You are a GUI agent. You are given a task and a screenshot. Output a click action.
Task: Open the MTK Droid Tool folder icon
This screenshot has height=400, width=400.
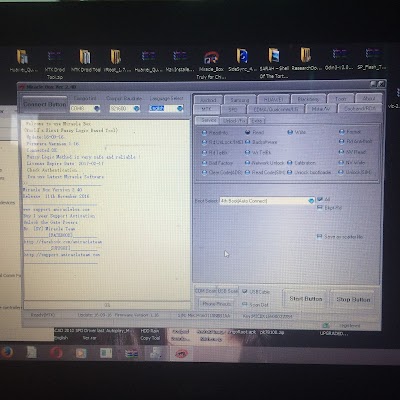pyautogui.click(x=85, y=61)
